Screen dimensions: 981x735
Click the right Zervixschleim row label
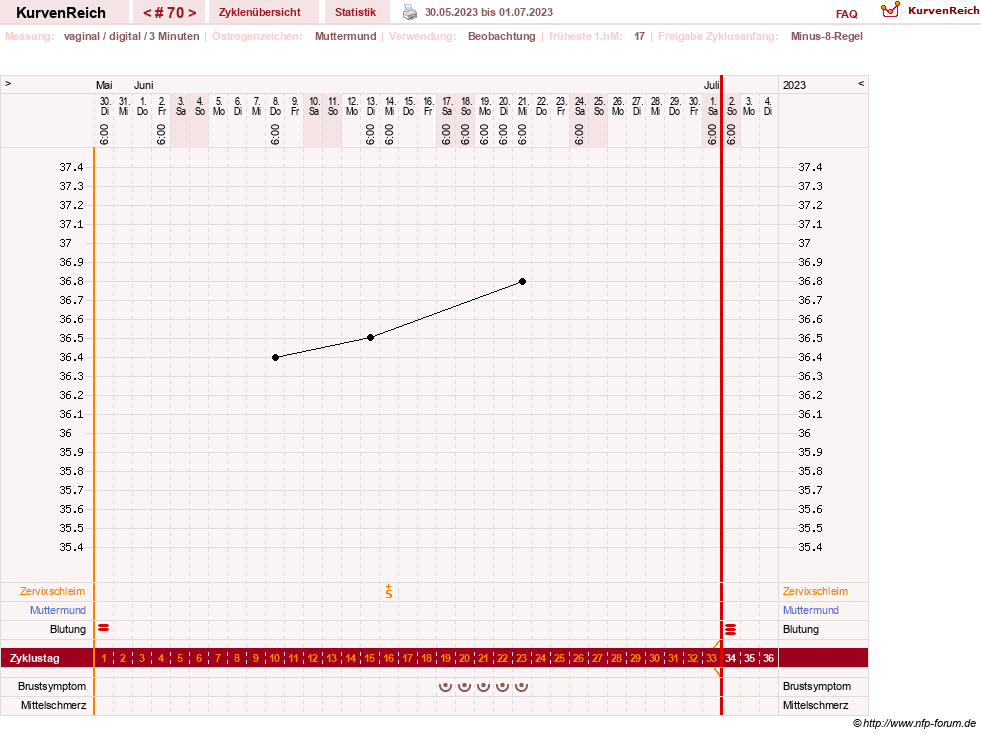coord(815,591)
